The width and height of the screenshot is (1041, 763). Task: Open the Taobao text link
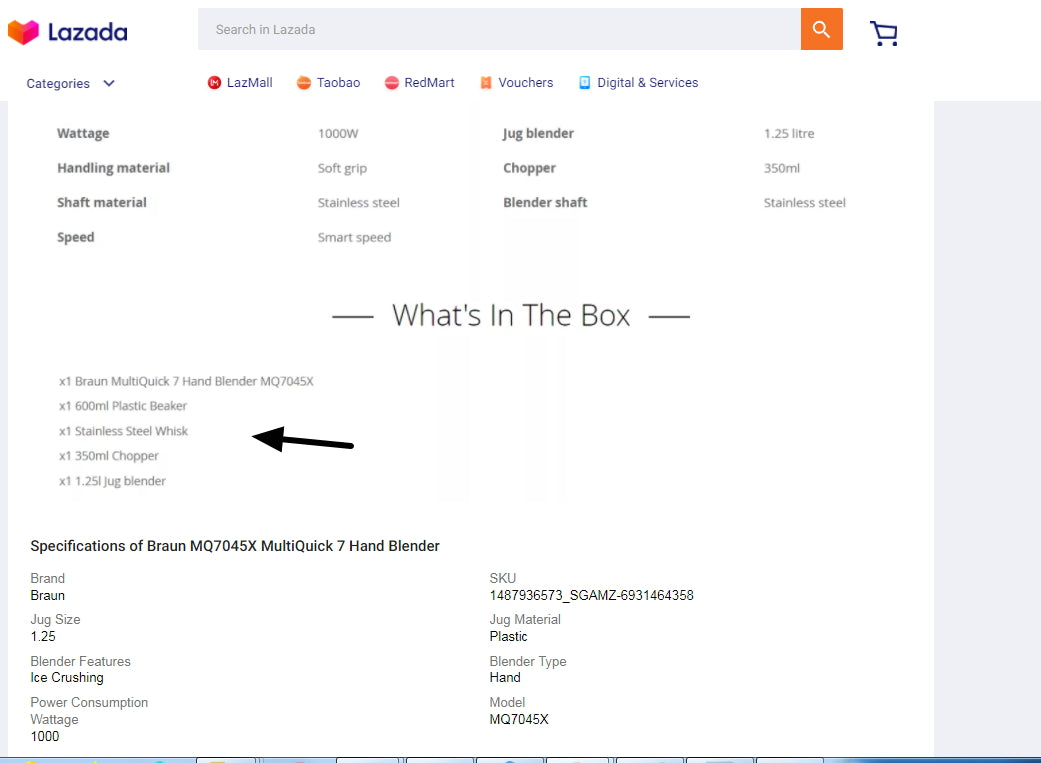coord(338,83)
